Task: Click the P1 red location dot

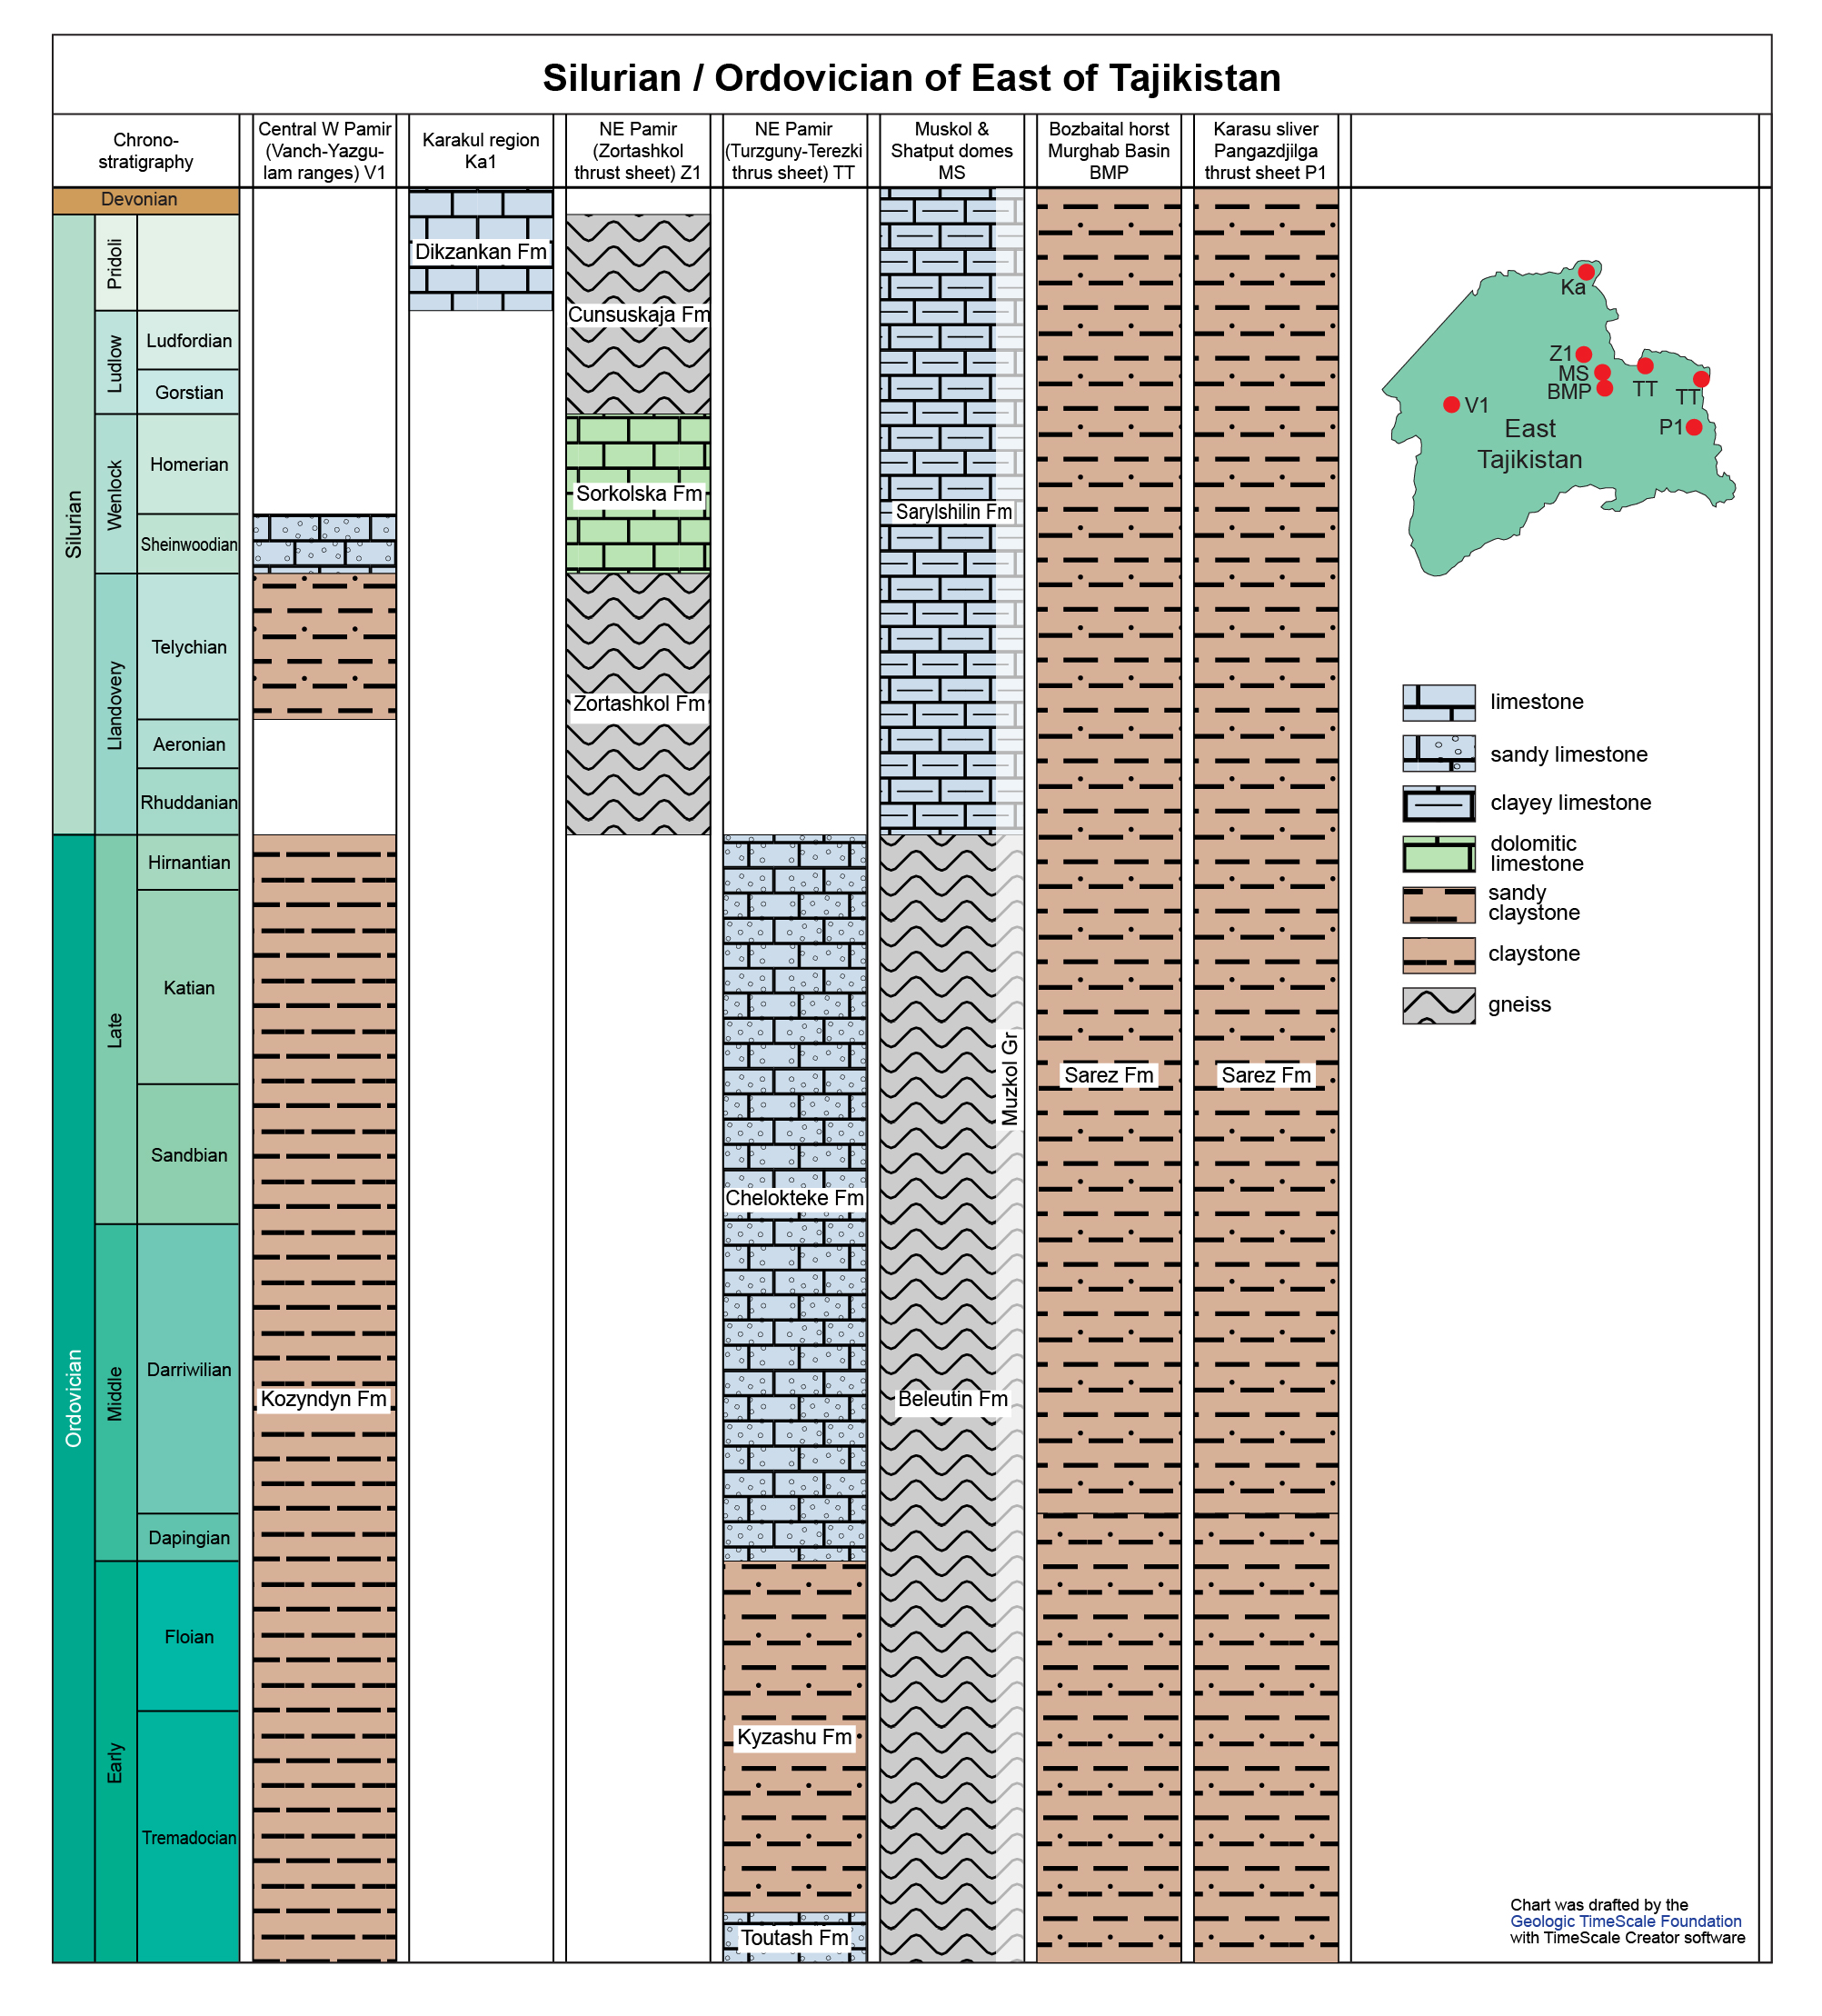Action: point(1694,427)
